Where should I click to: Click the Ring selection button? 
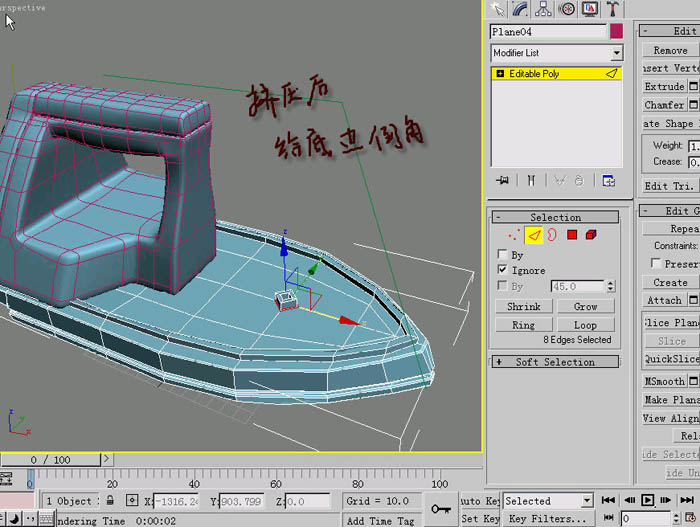click(524, 325)
